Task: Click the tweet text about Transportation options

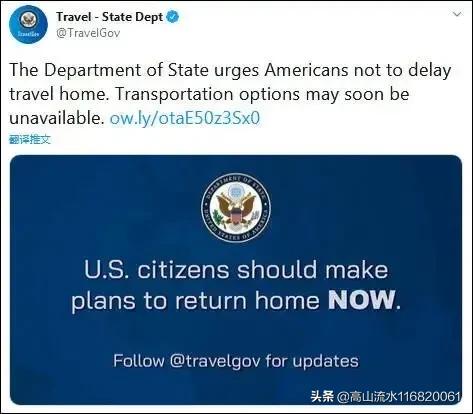Action: coord(262,94)
